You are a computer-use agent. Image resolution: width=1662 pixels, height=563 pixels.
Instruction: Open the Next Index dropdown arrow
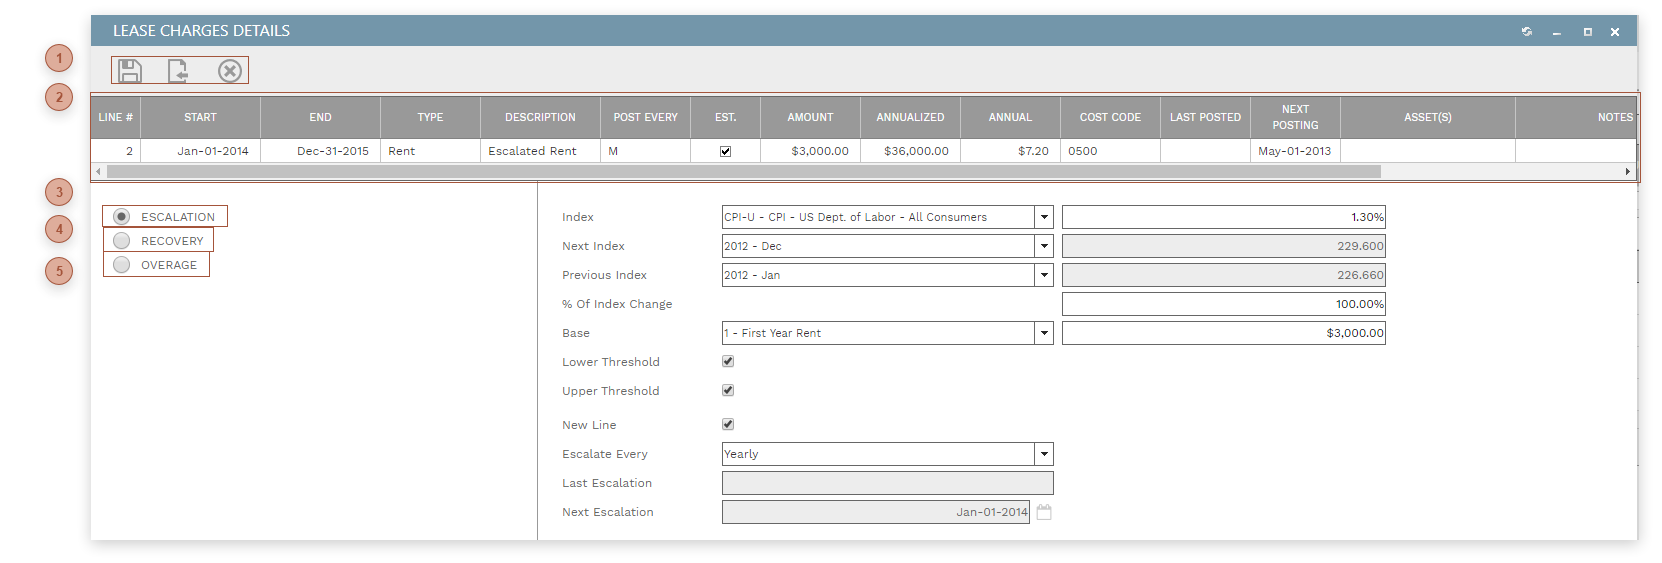click(1044, 246)
